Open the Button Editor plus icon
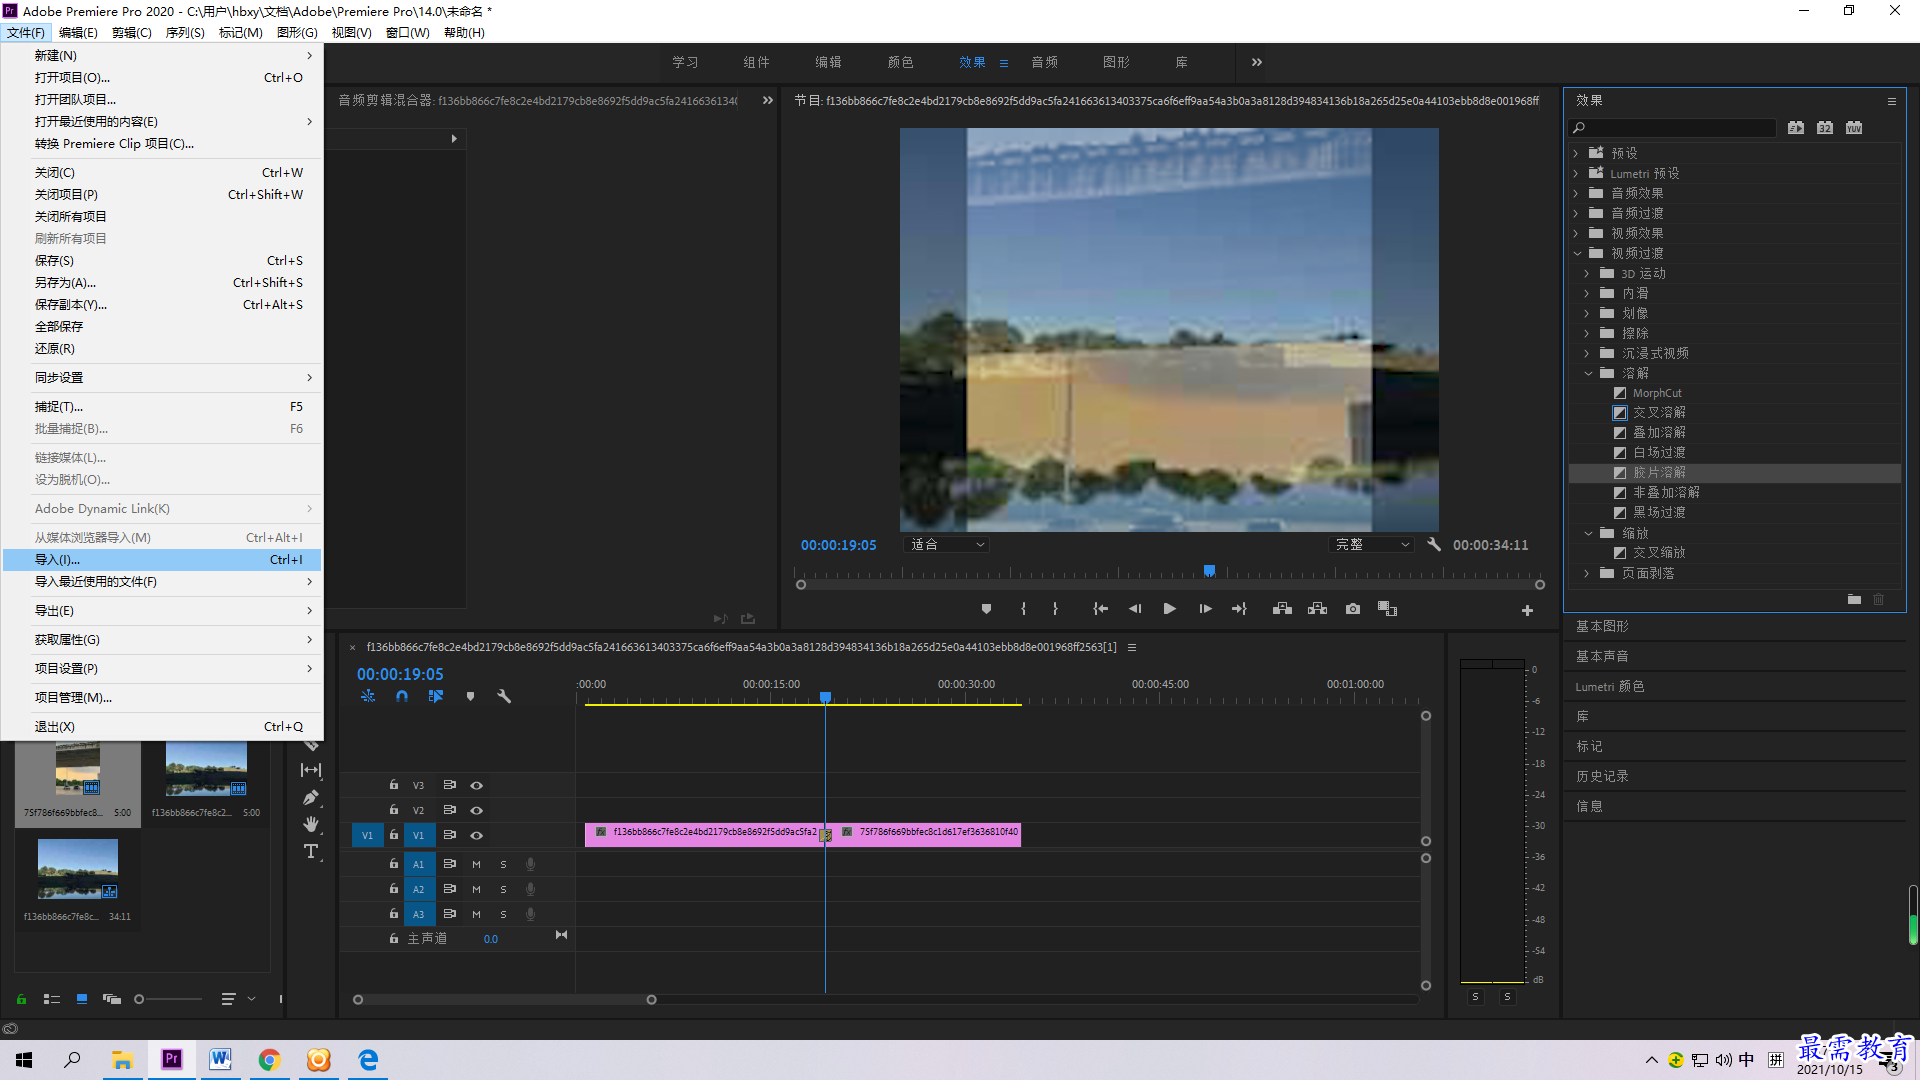 coord(1527,610)
